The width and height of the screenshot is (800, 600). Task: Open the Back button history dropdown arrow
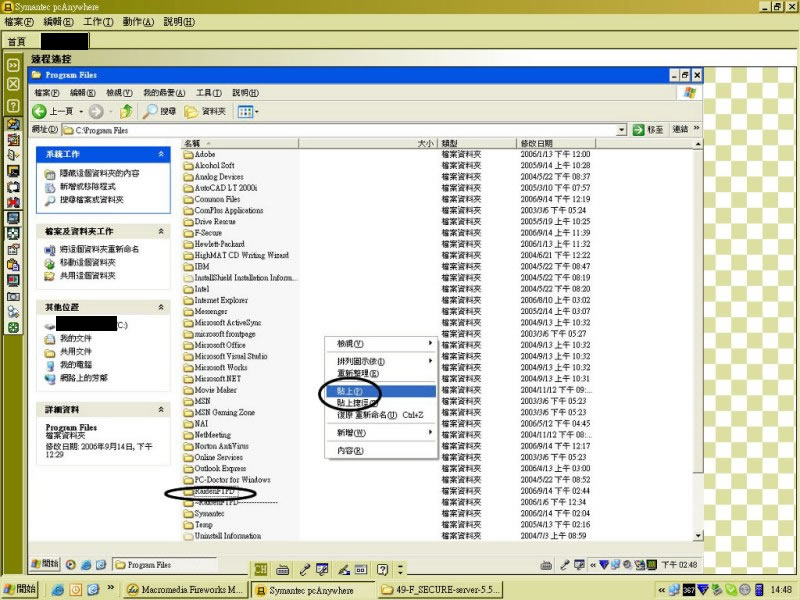click(81, 111)
